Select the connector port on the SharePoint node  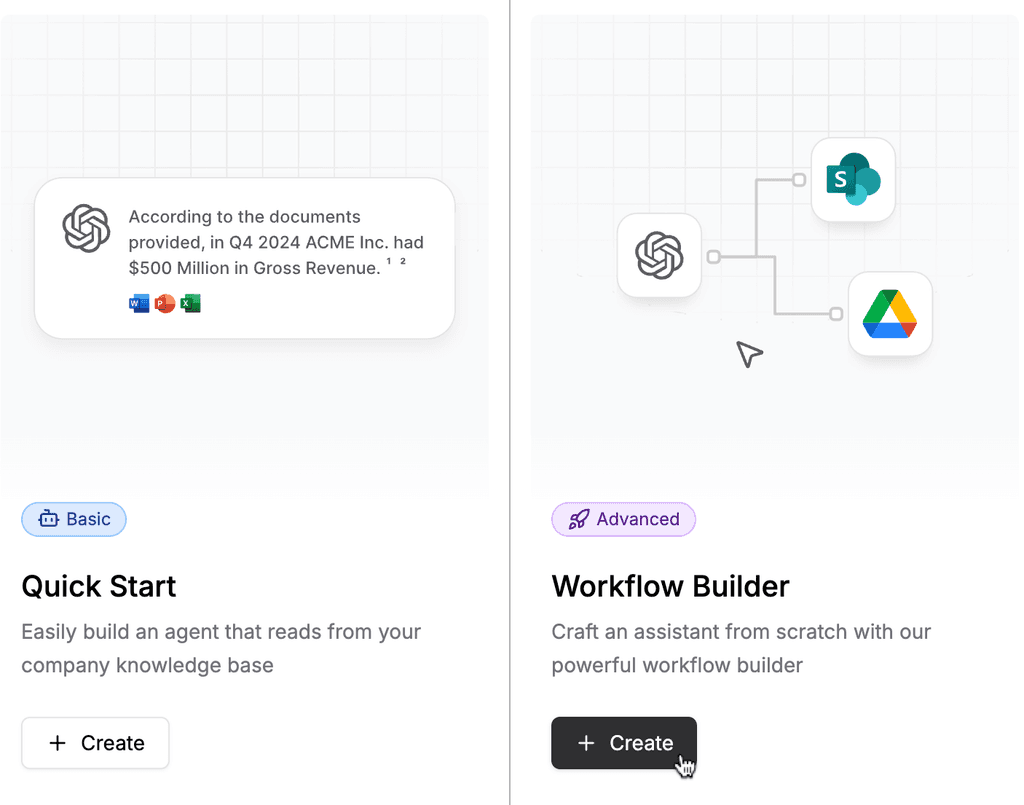click(x=799, y=181)
